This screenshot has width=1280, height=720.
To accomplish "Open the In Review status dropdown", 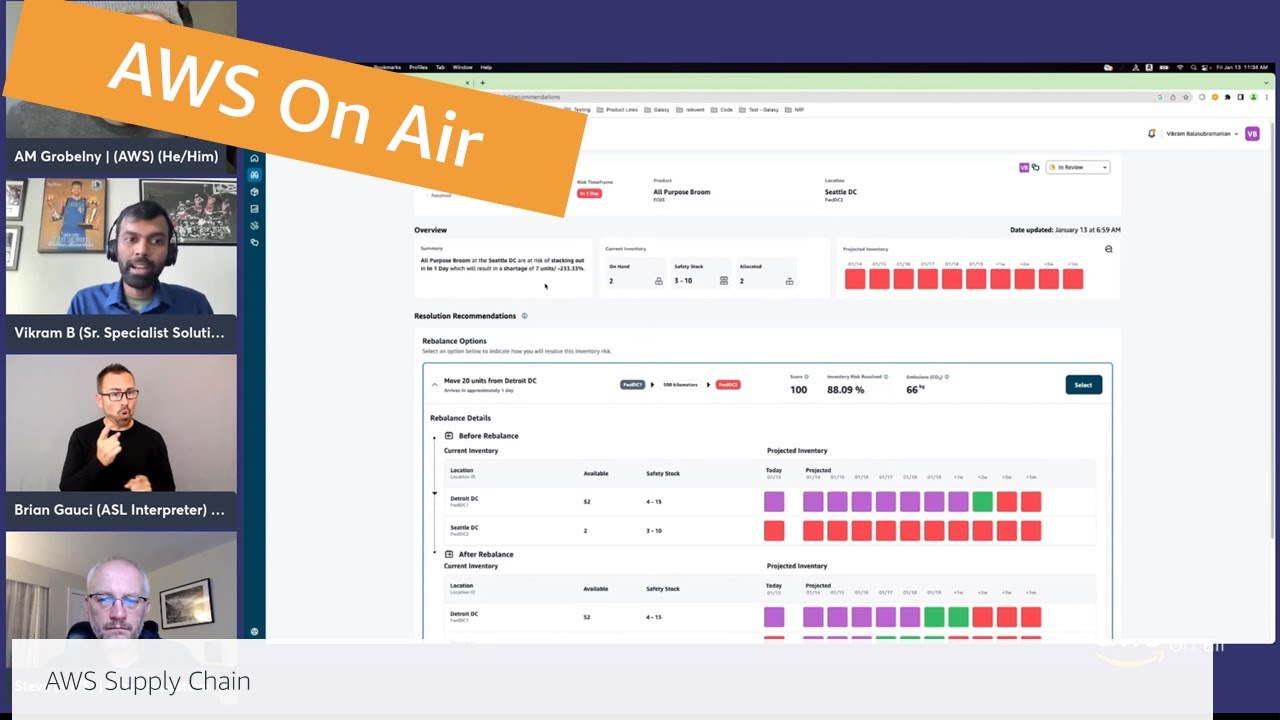I will click(x=1077, y=168).
